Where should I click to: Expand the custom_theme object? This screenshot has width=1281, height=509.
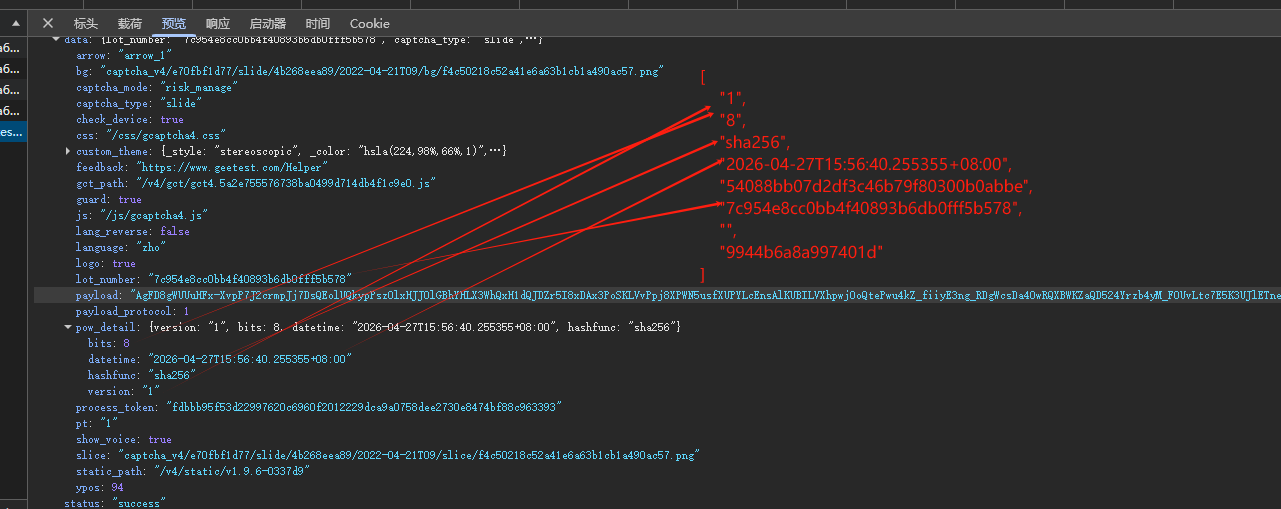tap(68, 151)
